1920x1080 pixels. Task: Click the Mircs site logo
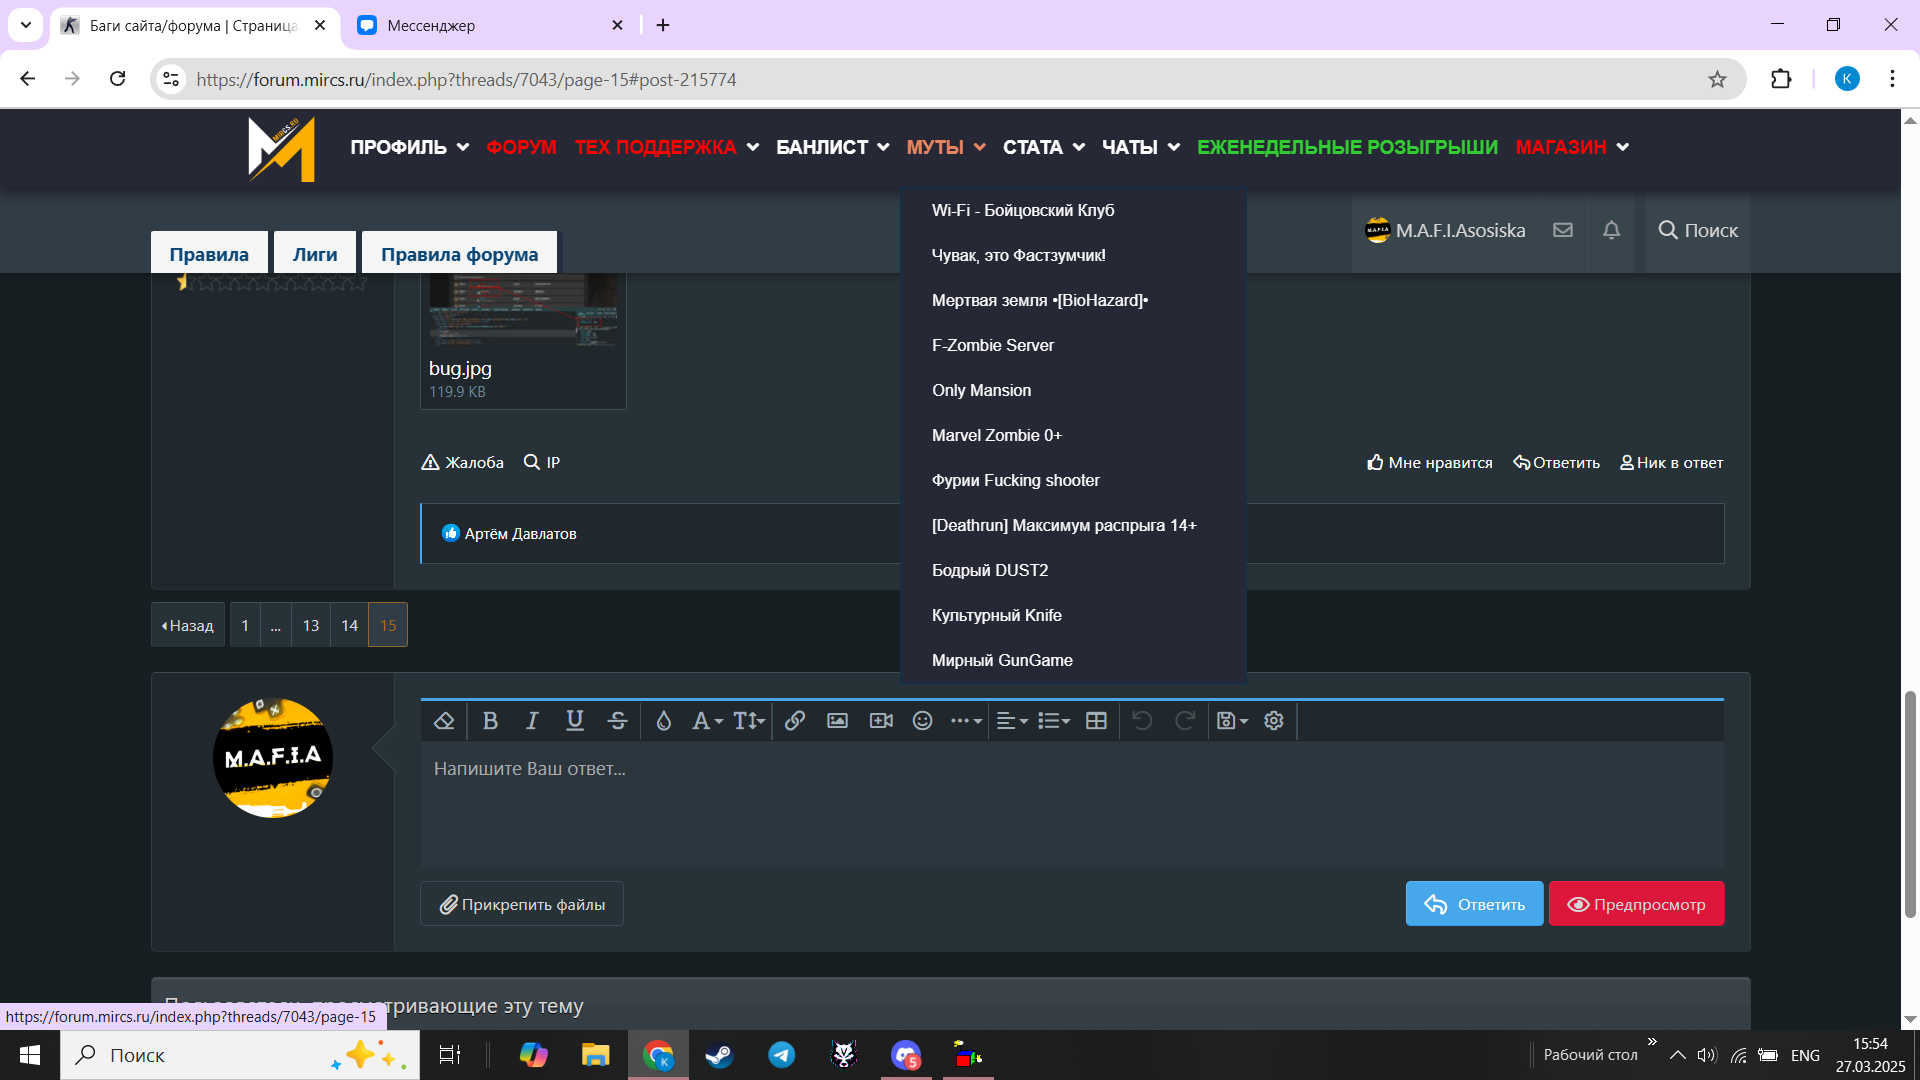pyautogui.click(x=282, y=148)
